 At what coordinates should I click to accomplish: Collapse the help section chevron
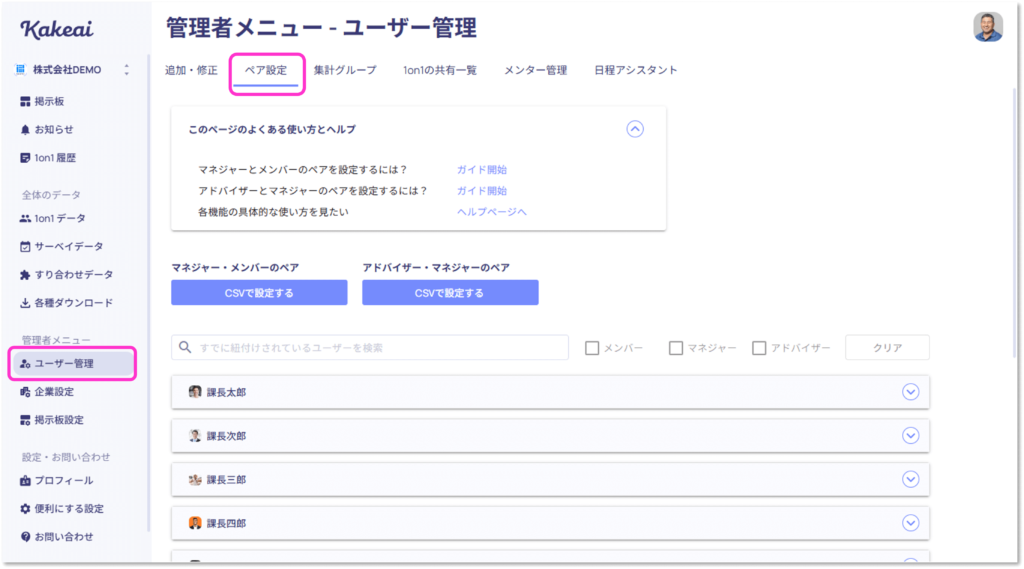(635, 129)
